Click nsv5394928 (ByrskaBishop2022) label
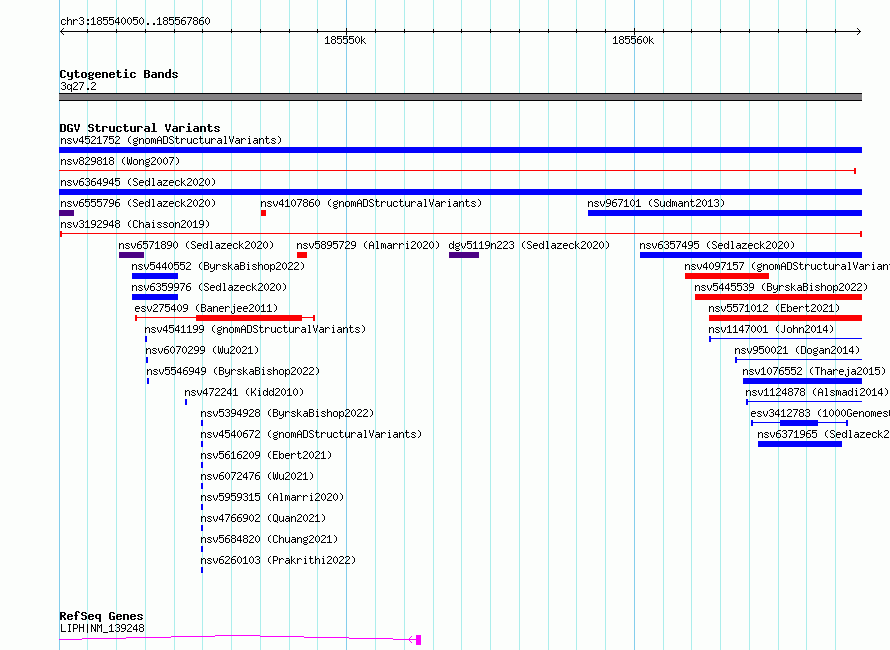890x650 pixels. [x=287, y=413]
